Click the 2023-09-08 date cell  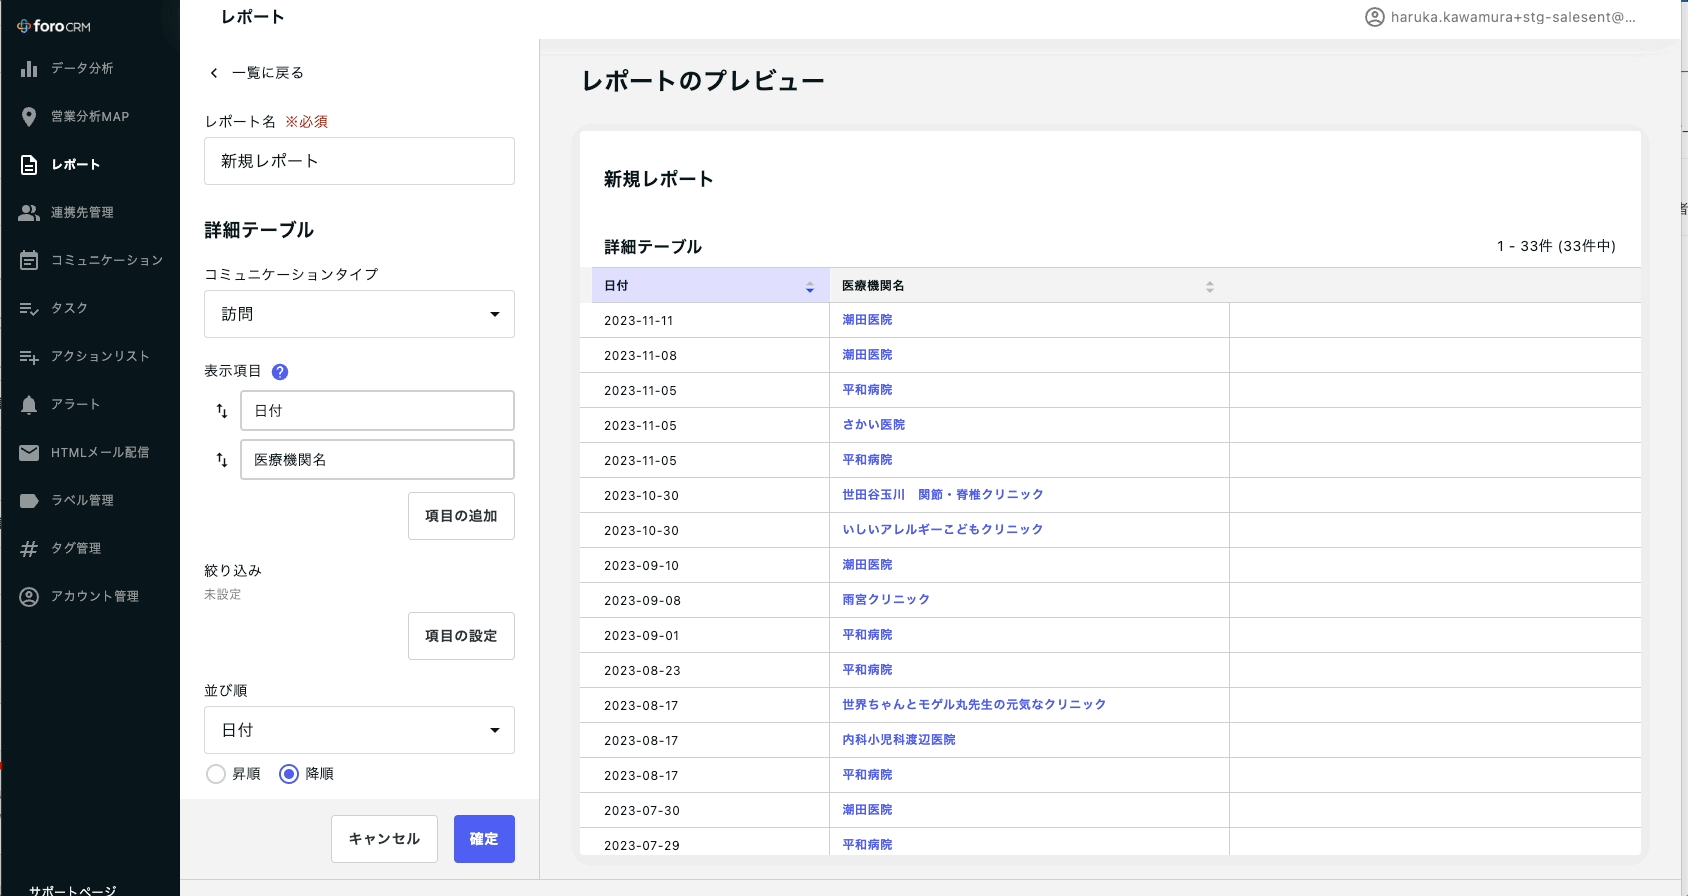642,601
